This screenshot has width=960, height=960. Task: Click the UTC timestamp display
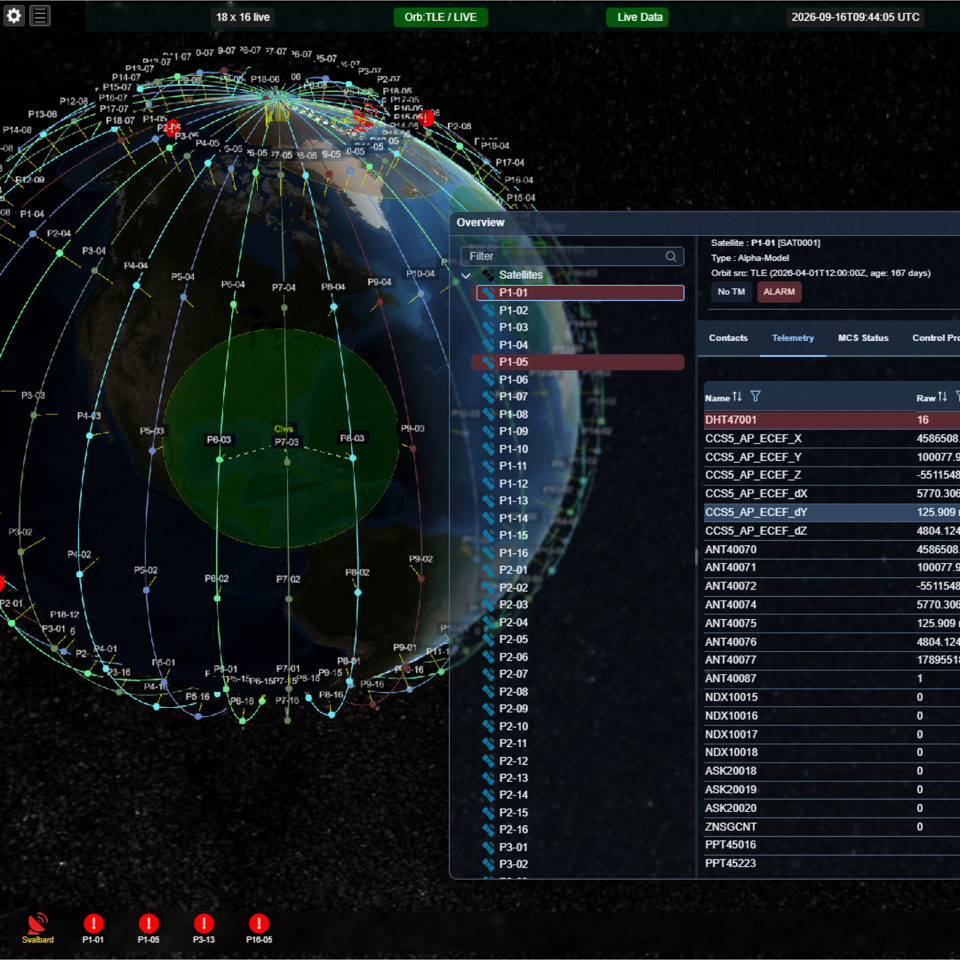click(855, 17)
